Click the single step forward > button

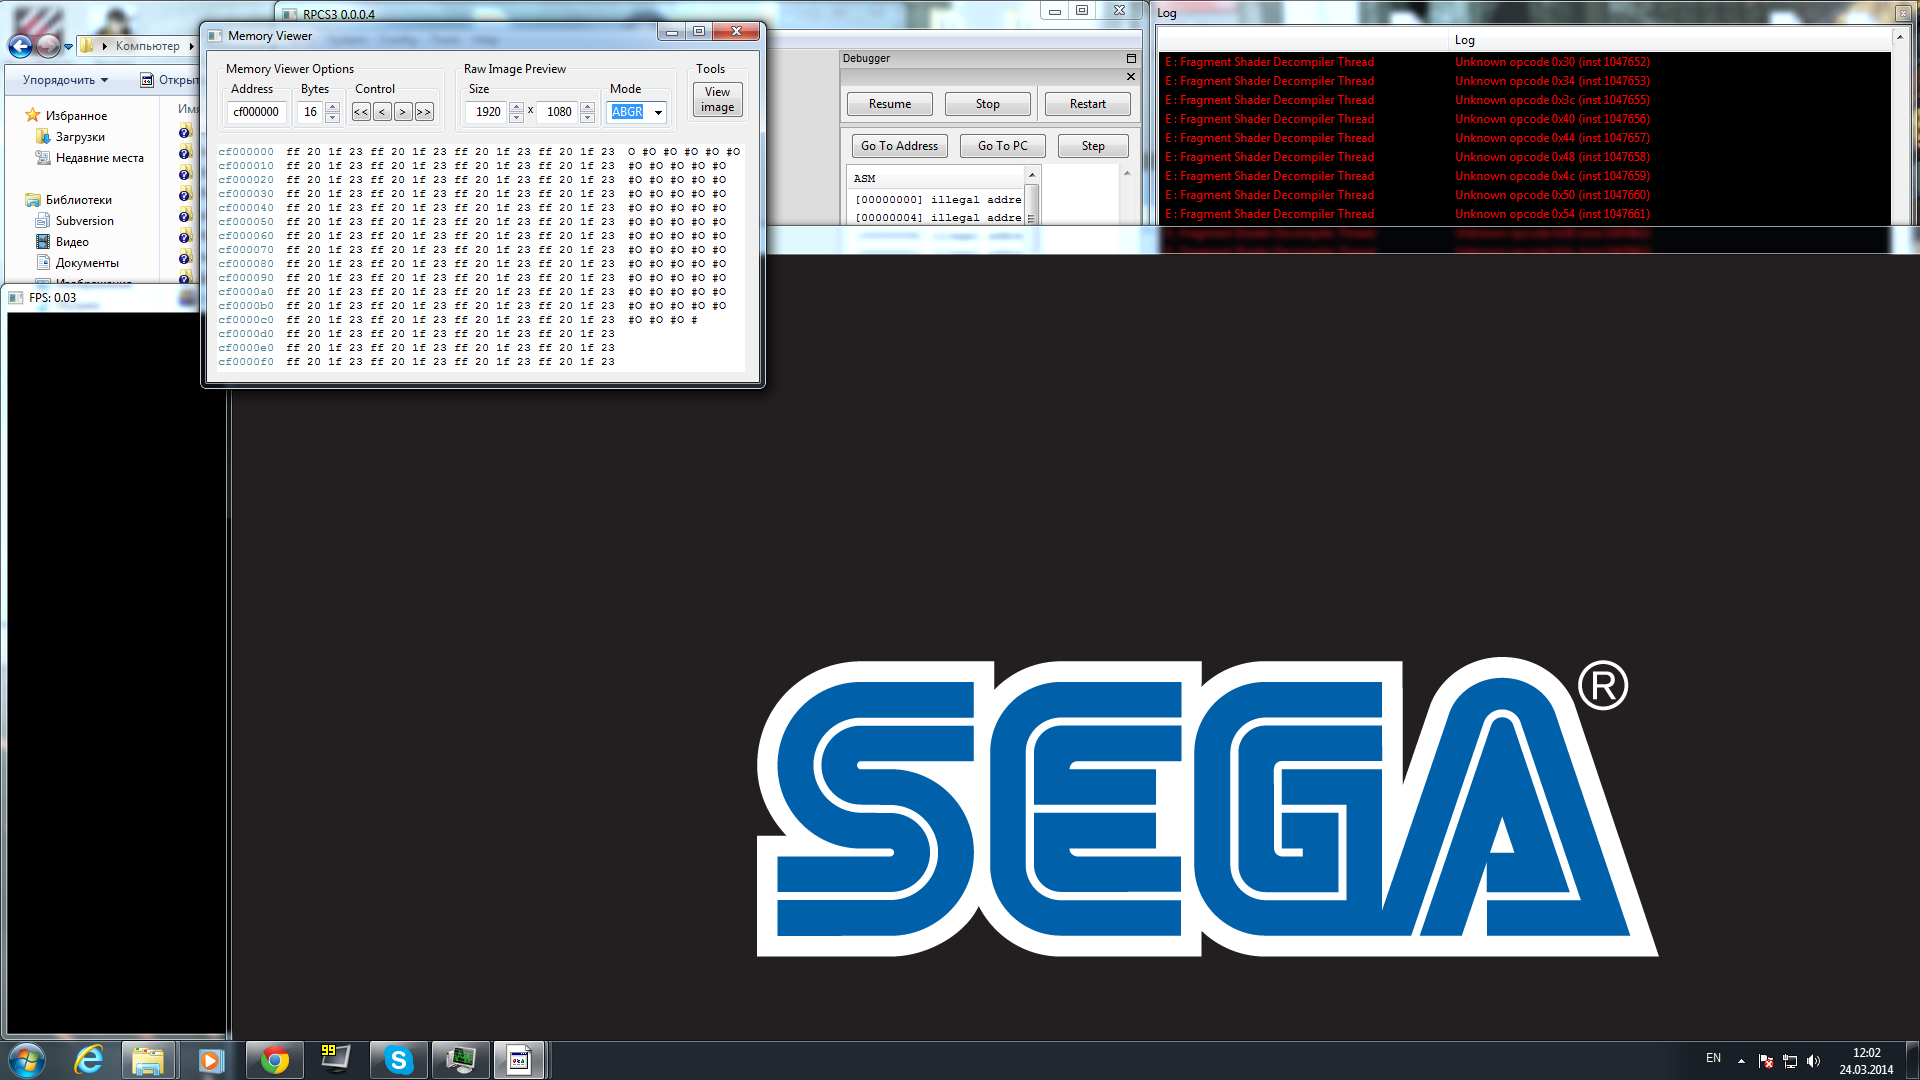pyautogui.click(x=403, y=112)
